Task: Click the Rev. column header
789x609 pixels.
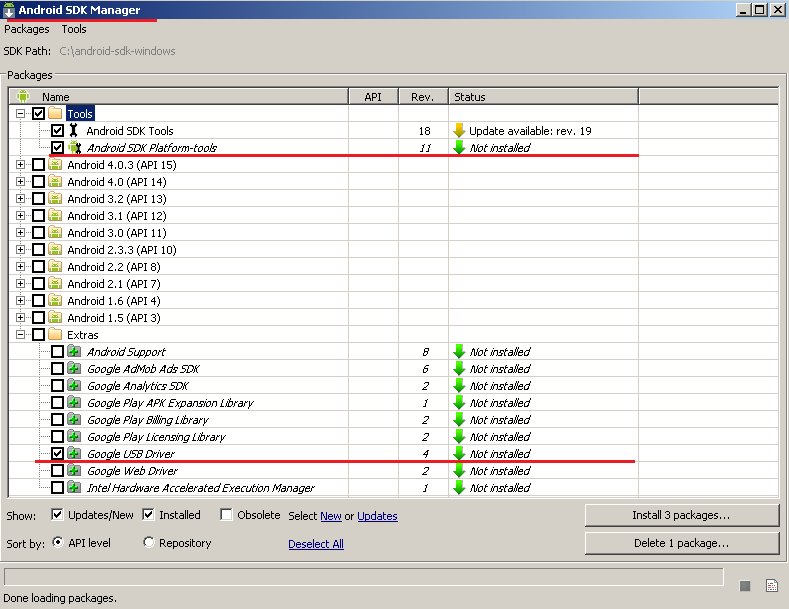Action: tap(423, 97)
